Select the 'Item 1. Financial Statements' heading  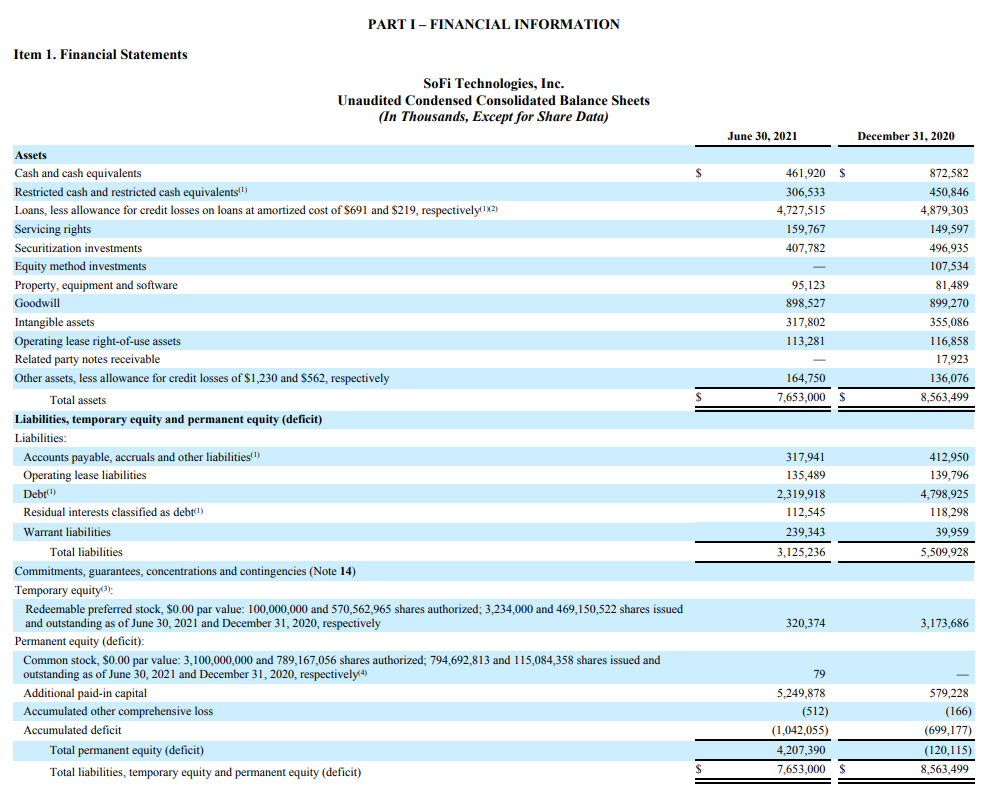pos(100,54)
